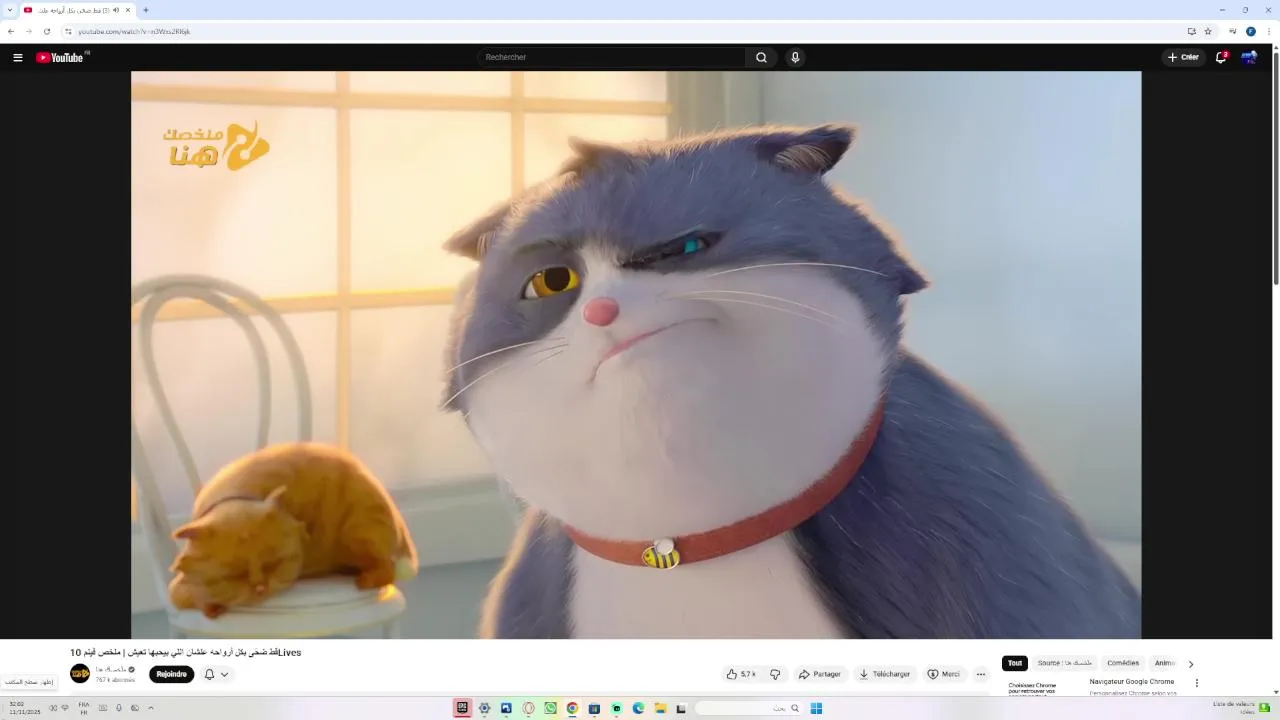
Task: Open Windows Start button in taskbar
Action: tap(816, 708)
